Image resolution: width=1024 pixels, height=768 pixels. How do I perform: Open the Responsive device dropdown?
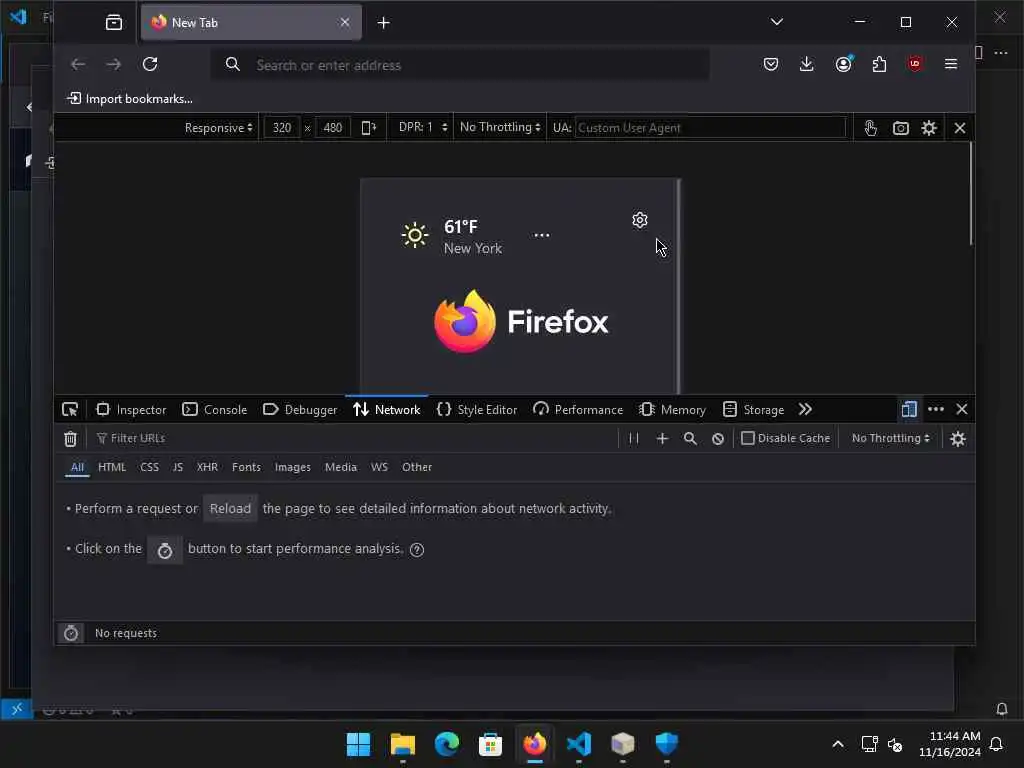pos(218,128)
